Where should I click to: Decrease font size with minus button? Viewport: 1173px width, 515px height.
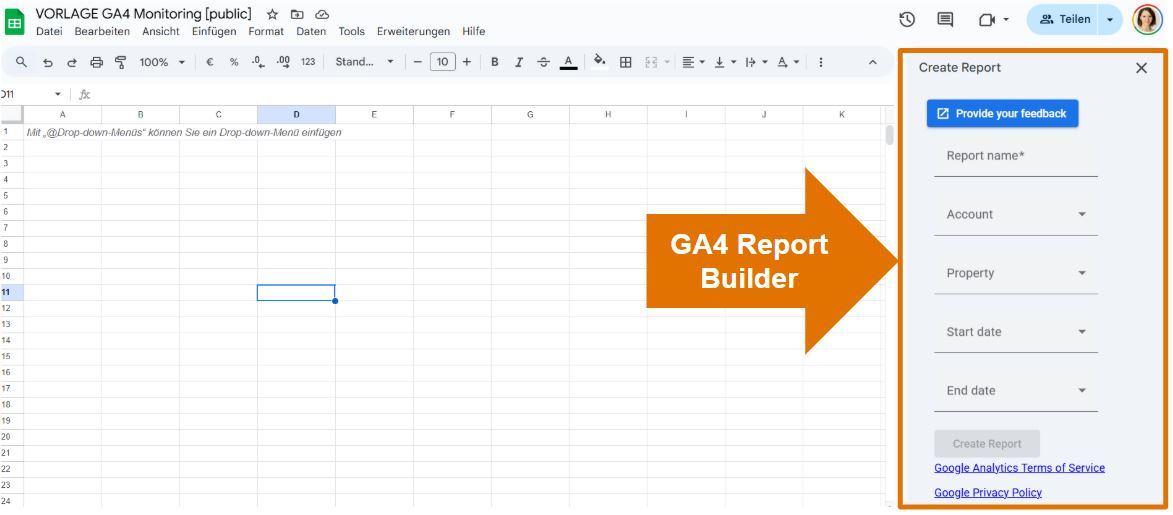(x=417, y=62)
